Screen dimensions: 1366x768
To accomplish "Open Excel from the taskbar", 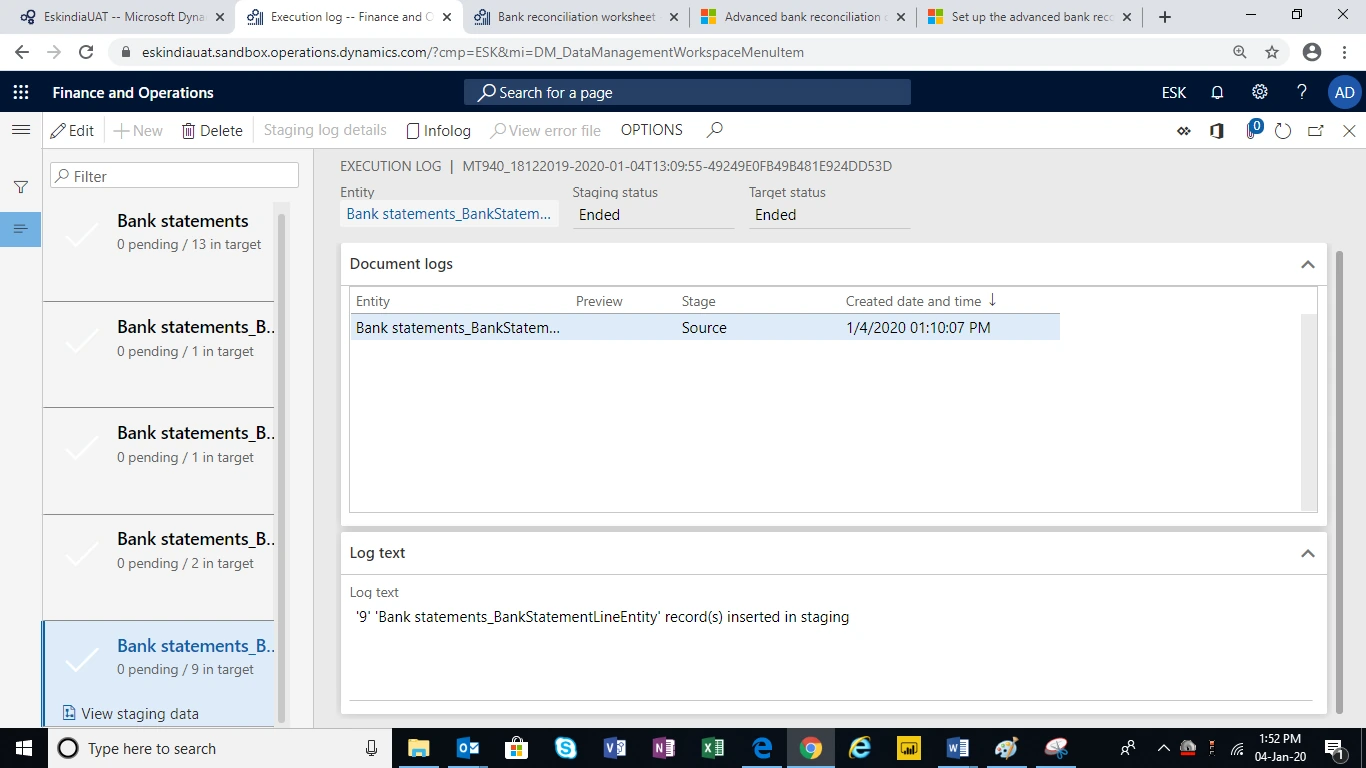I will coord(713,748).
